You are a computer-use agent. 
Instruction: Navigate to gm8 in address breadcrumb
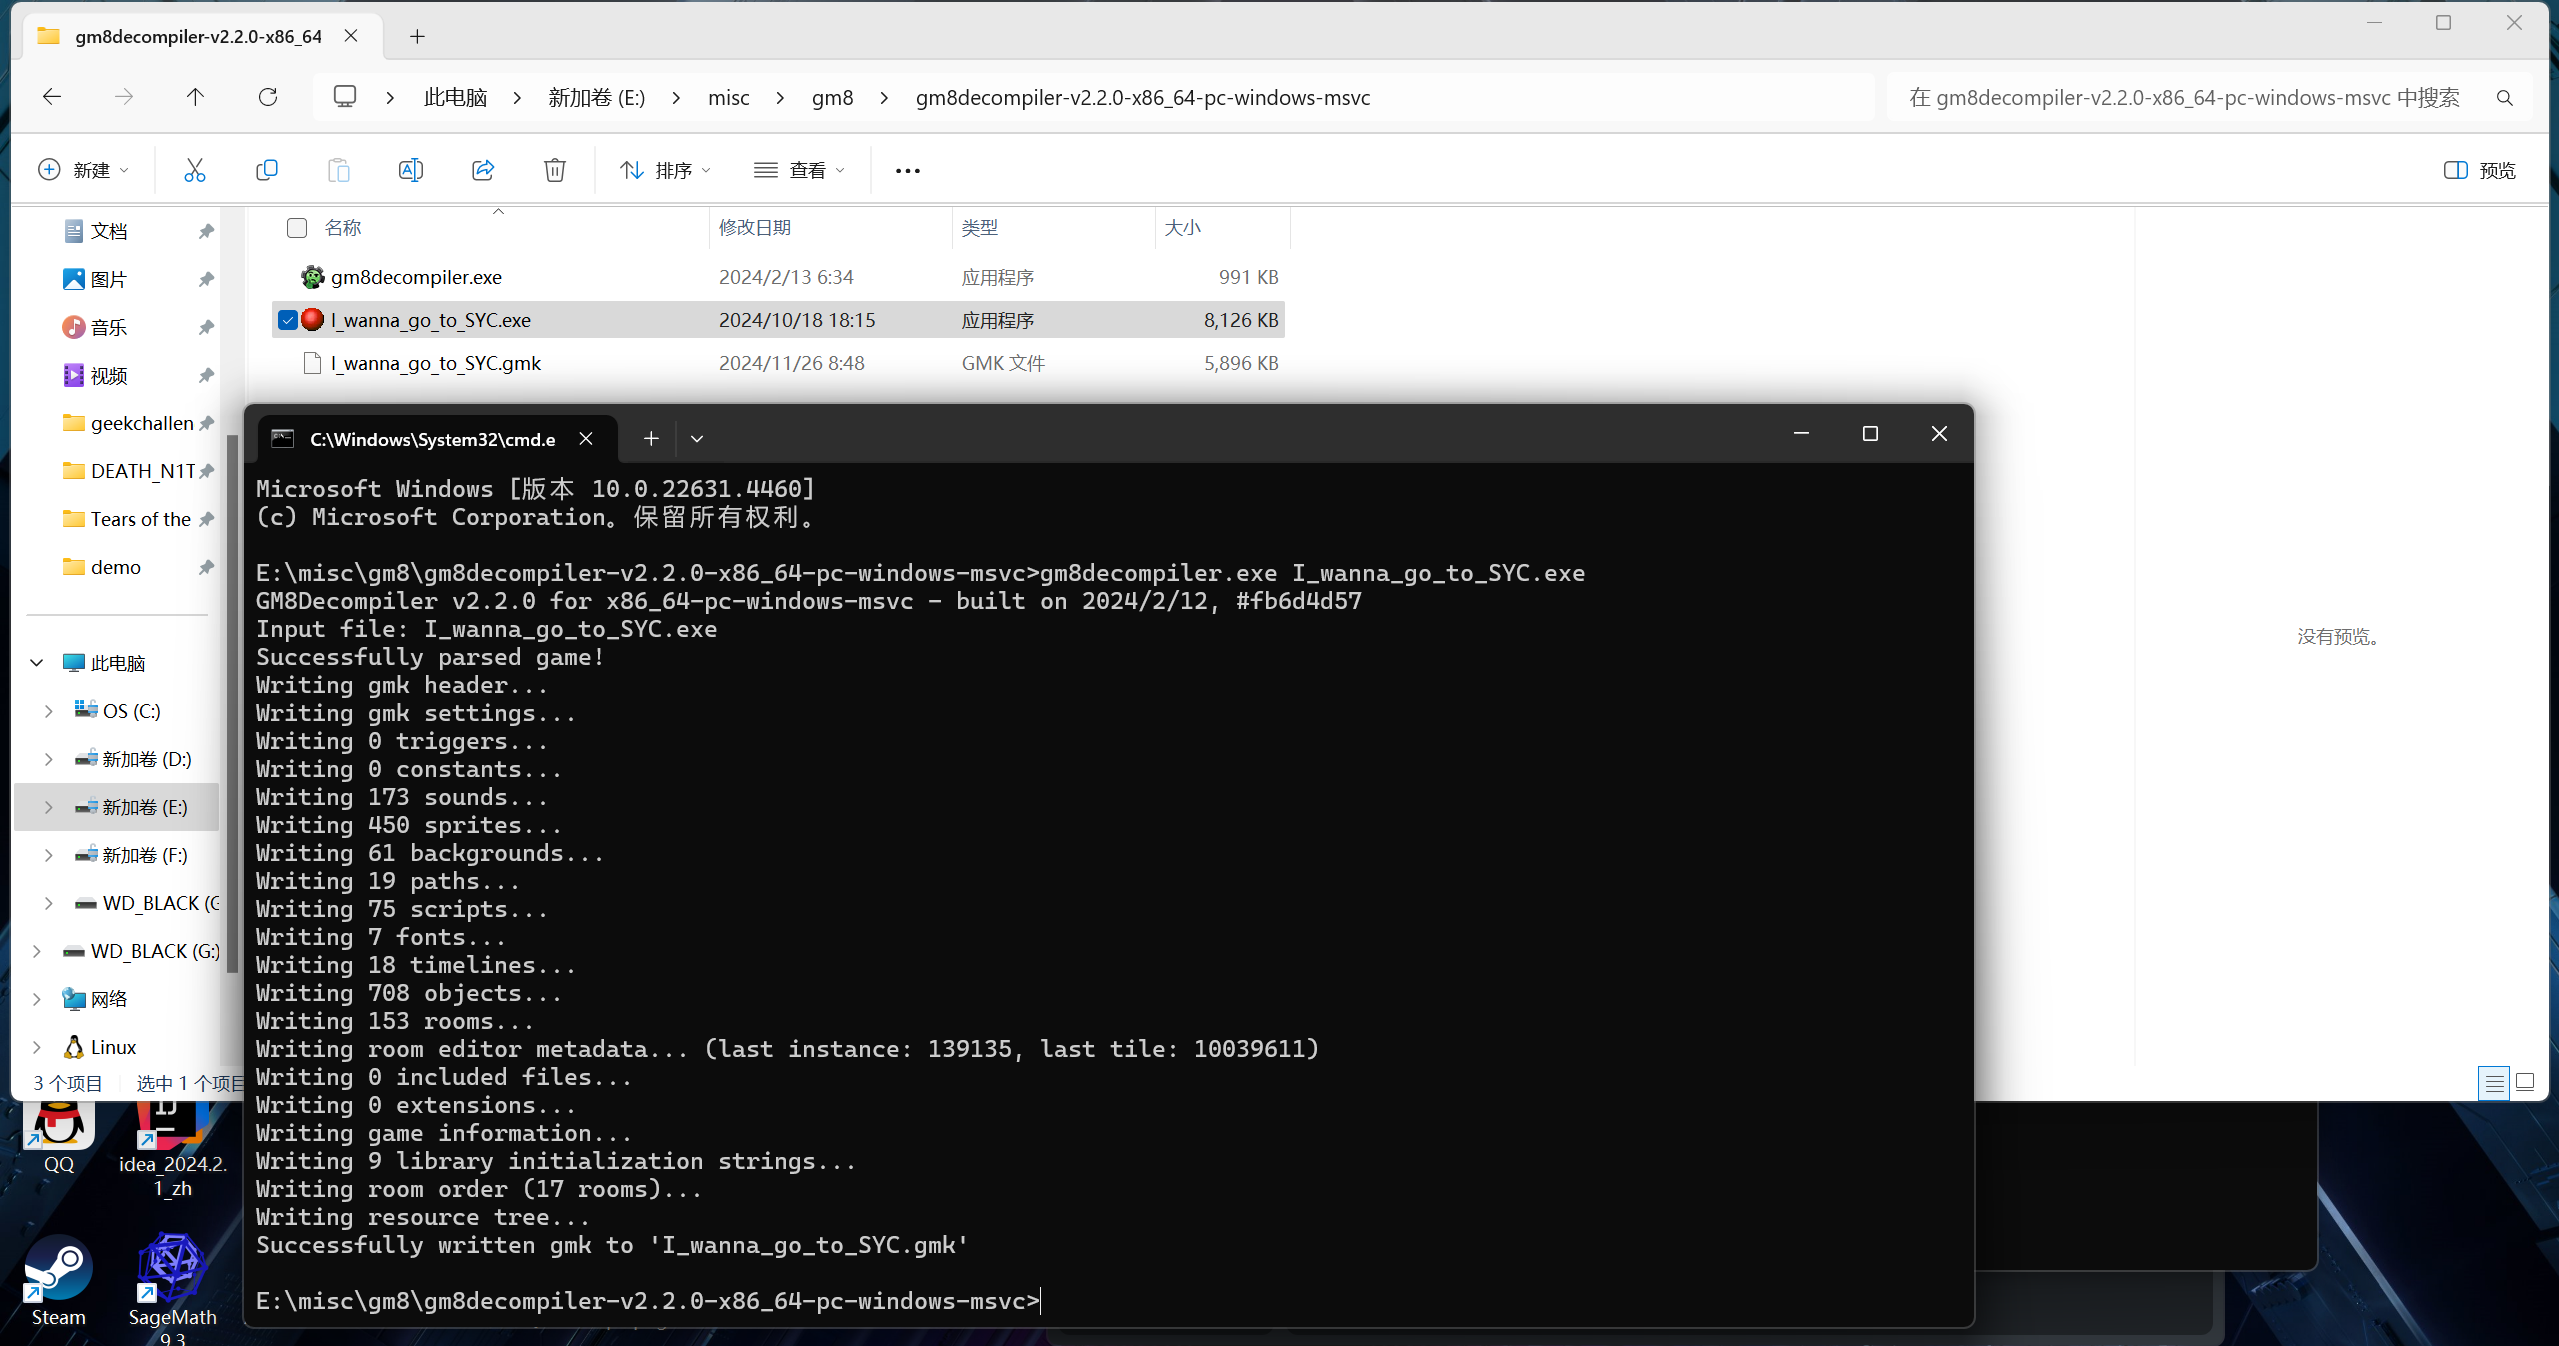tap(832, 98)
